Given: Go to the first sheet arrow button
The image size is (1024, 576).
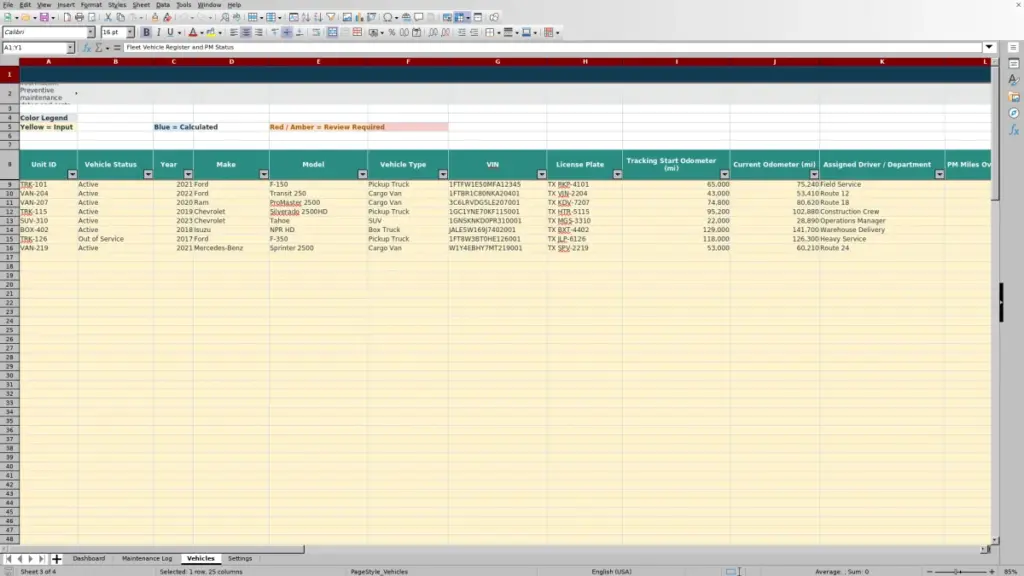Looking at the screenshot, I should pos(8,559).
